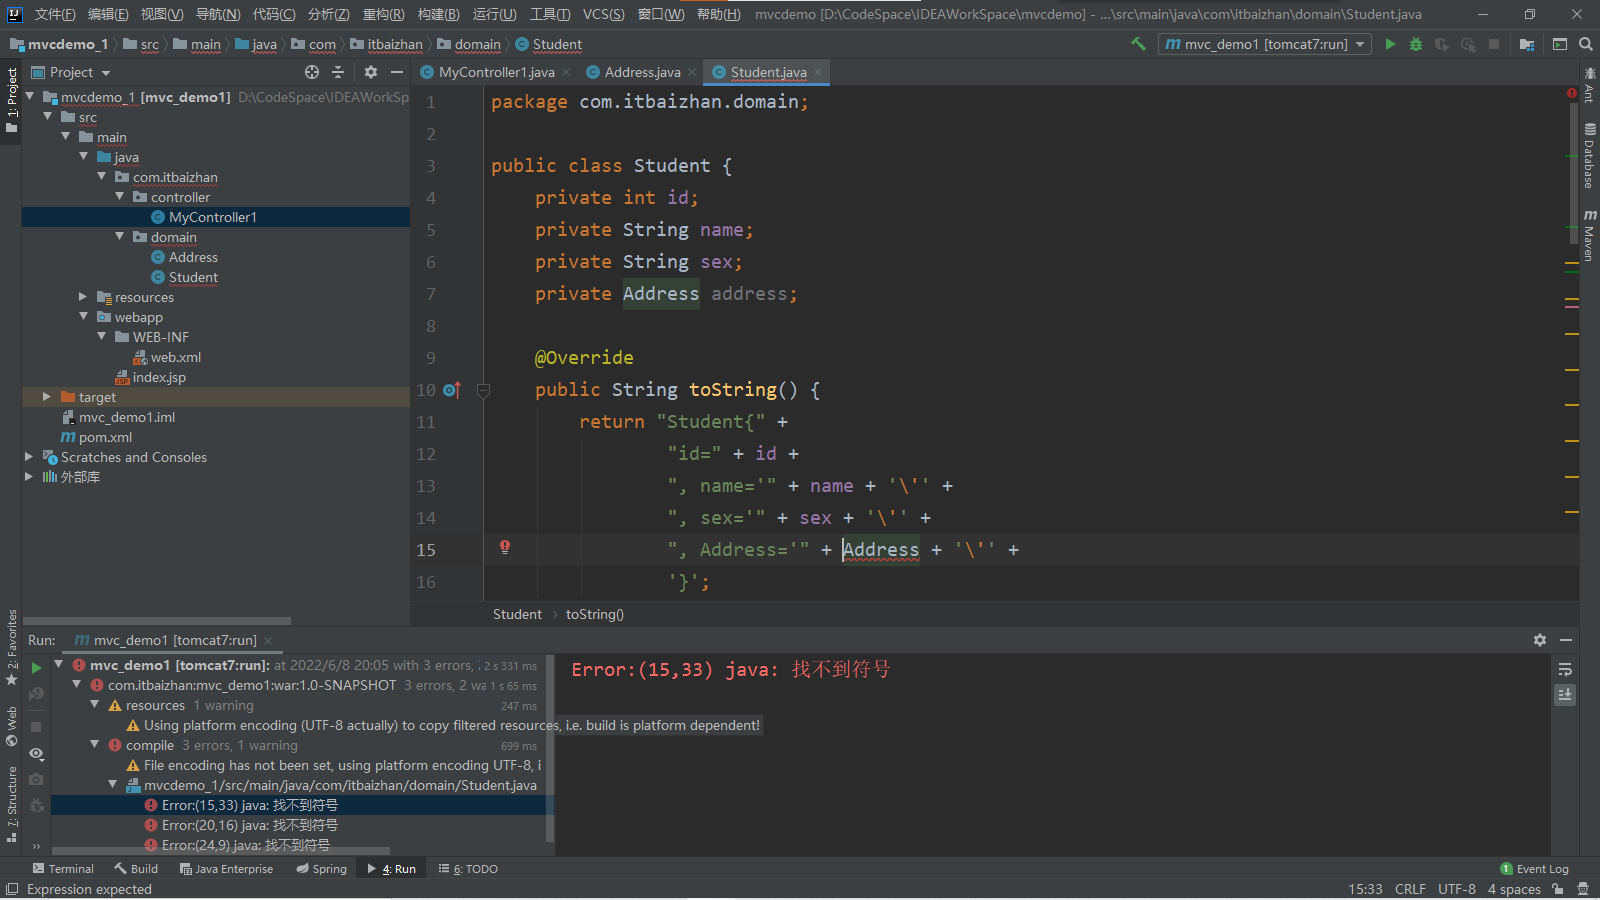The image size is (1600, 900).
Task: Open the mvc_demo1 [tomcat7:run] configuration dropdown
Action: click(1265, 44)
